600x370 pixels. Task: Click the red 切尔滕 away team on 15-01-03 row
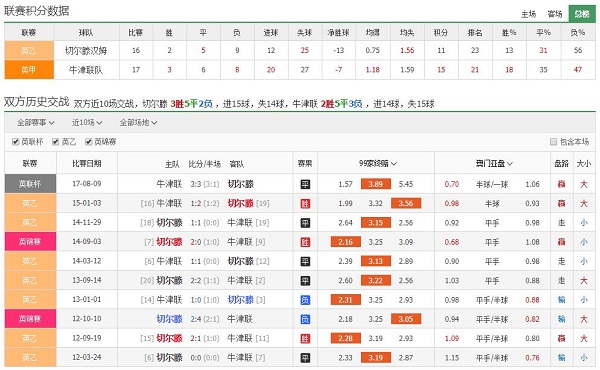pyautogui.click(x=241, y=203)
